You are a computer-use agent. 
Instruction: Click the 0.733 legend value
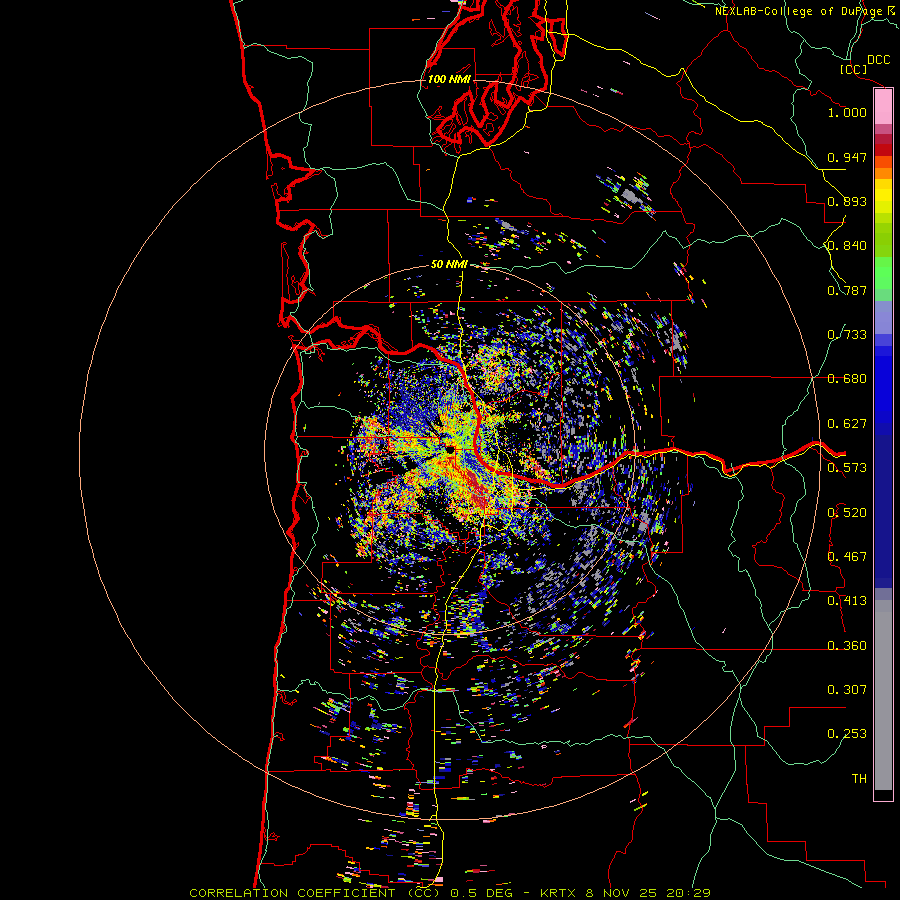click(847, 335)
